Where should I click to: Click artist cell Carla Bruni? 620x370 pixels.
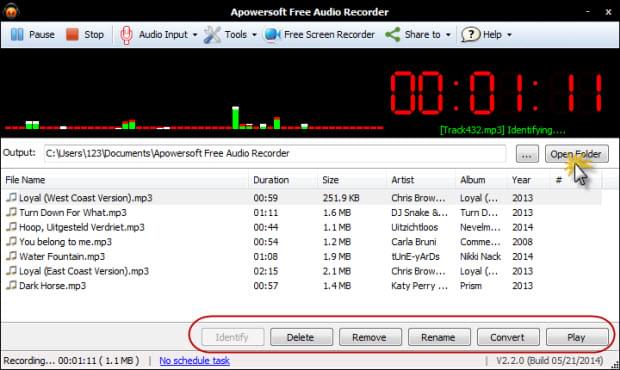414,242
